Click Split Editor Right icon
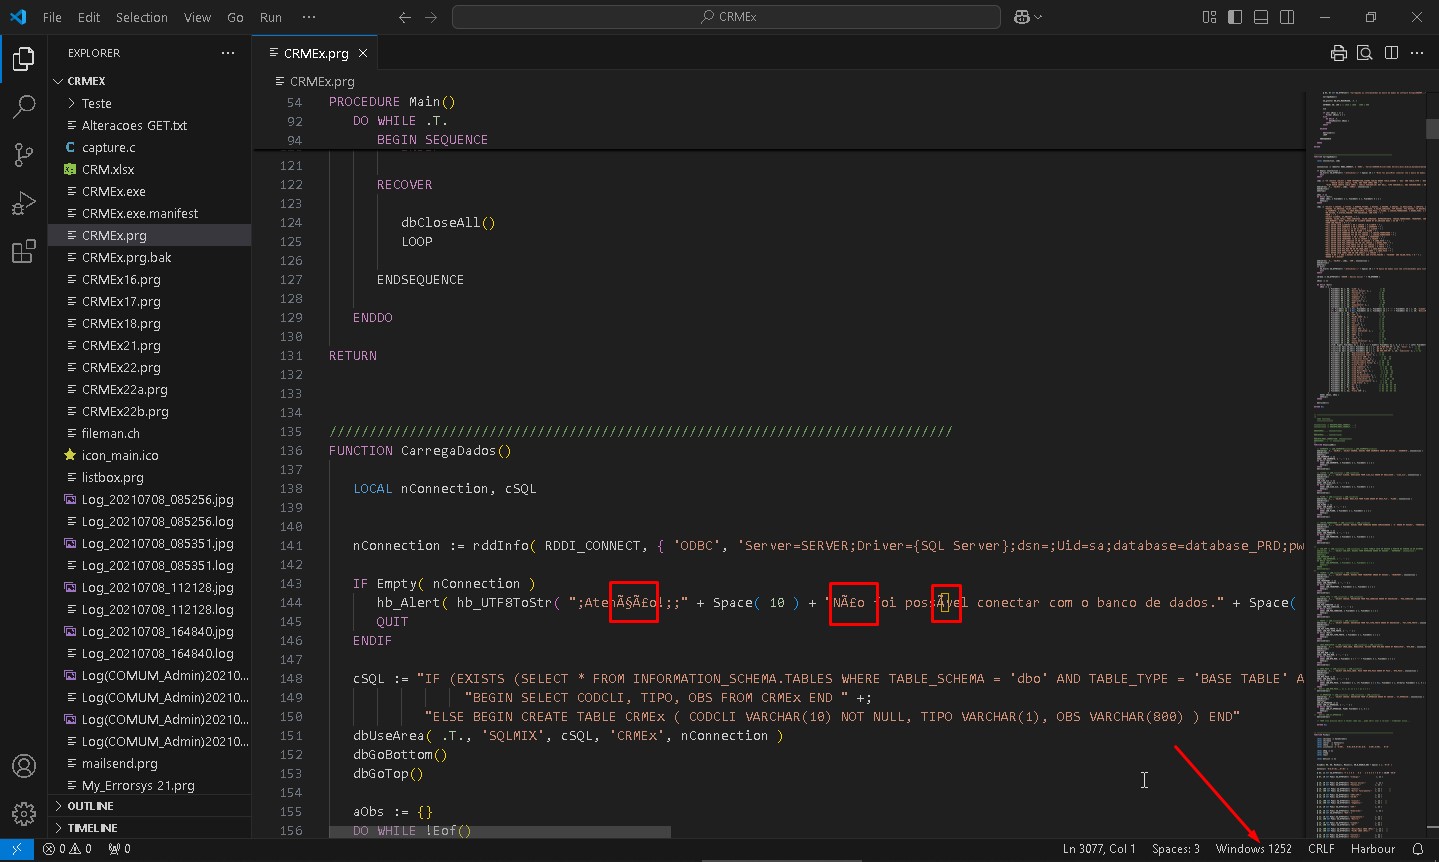 click(1391, 53)
